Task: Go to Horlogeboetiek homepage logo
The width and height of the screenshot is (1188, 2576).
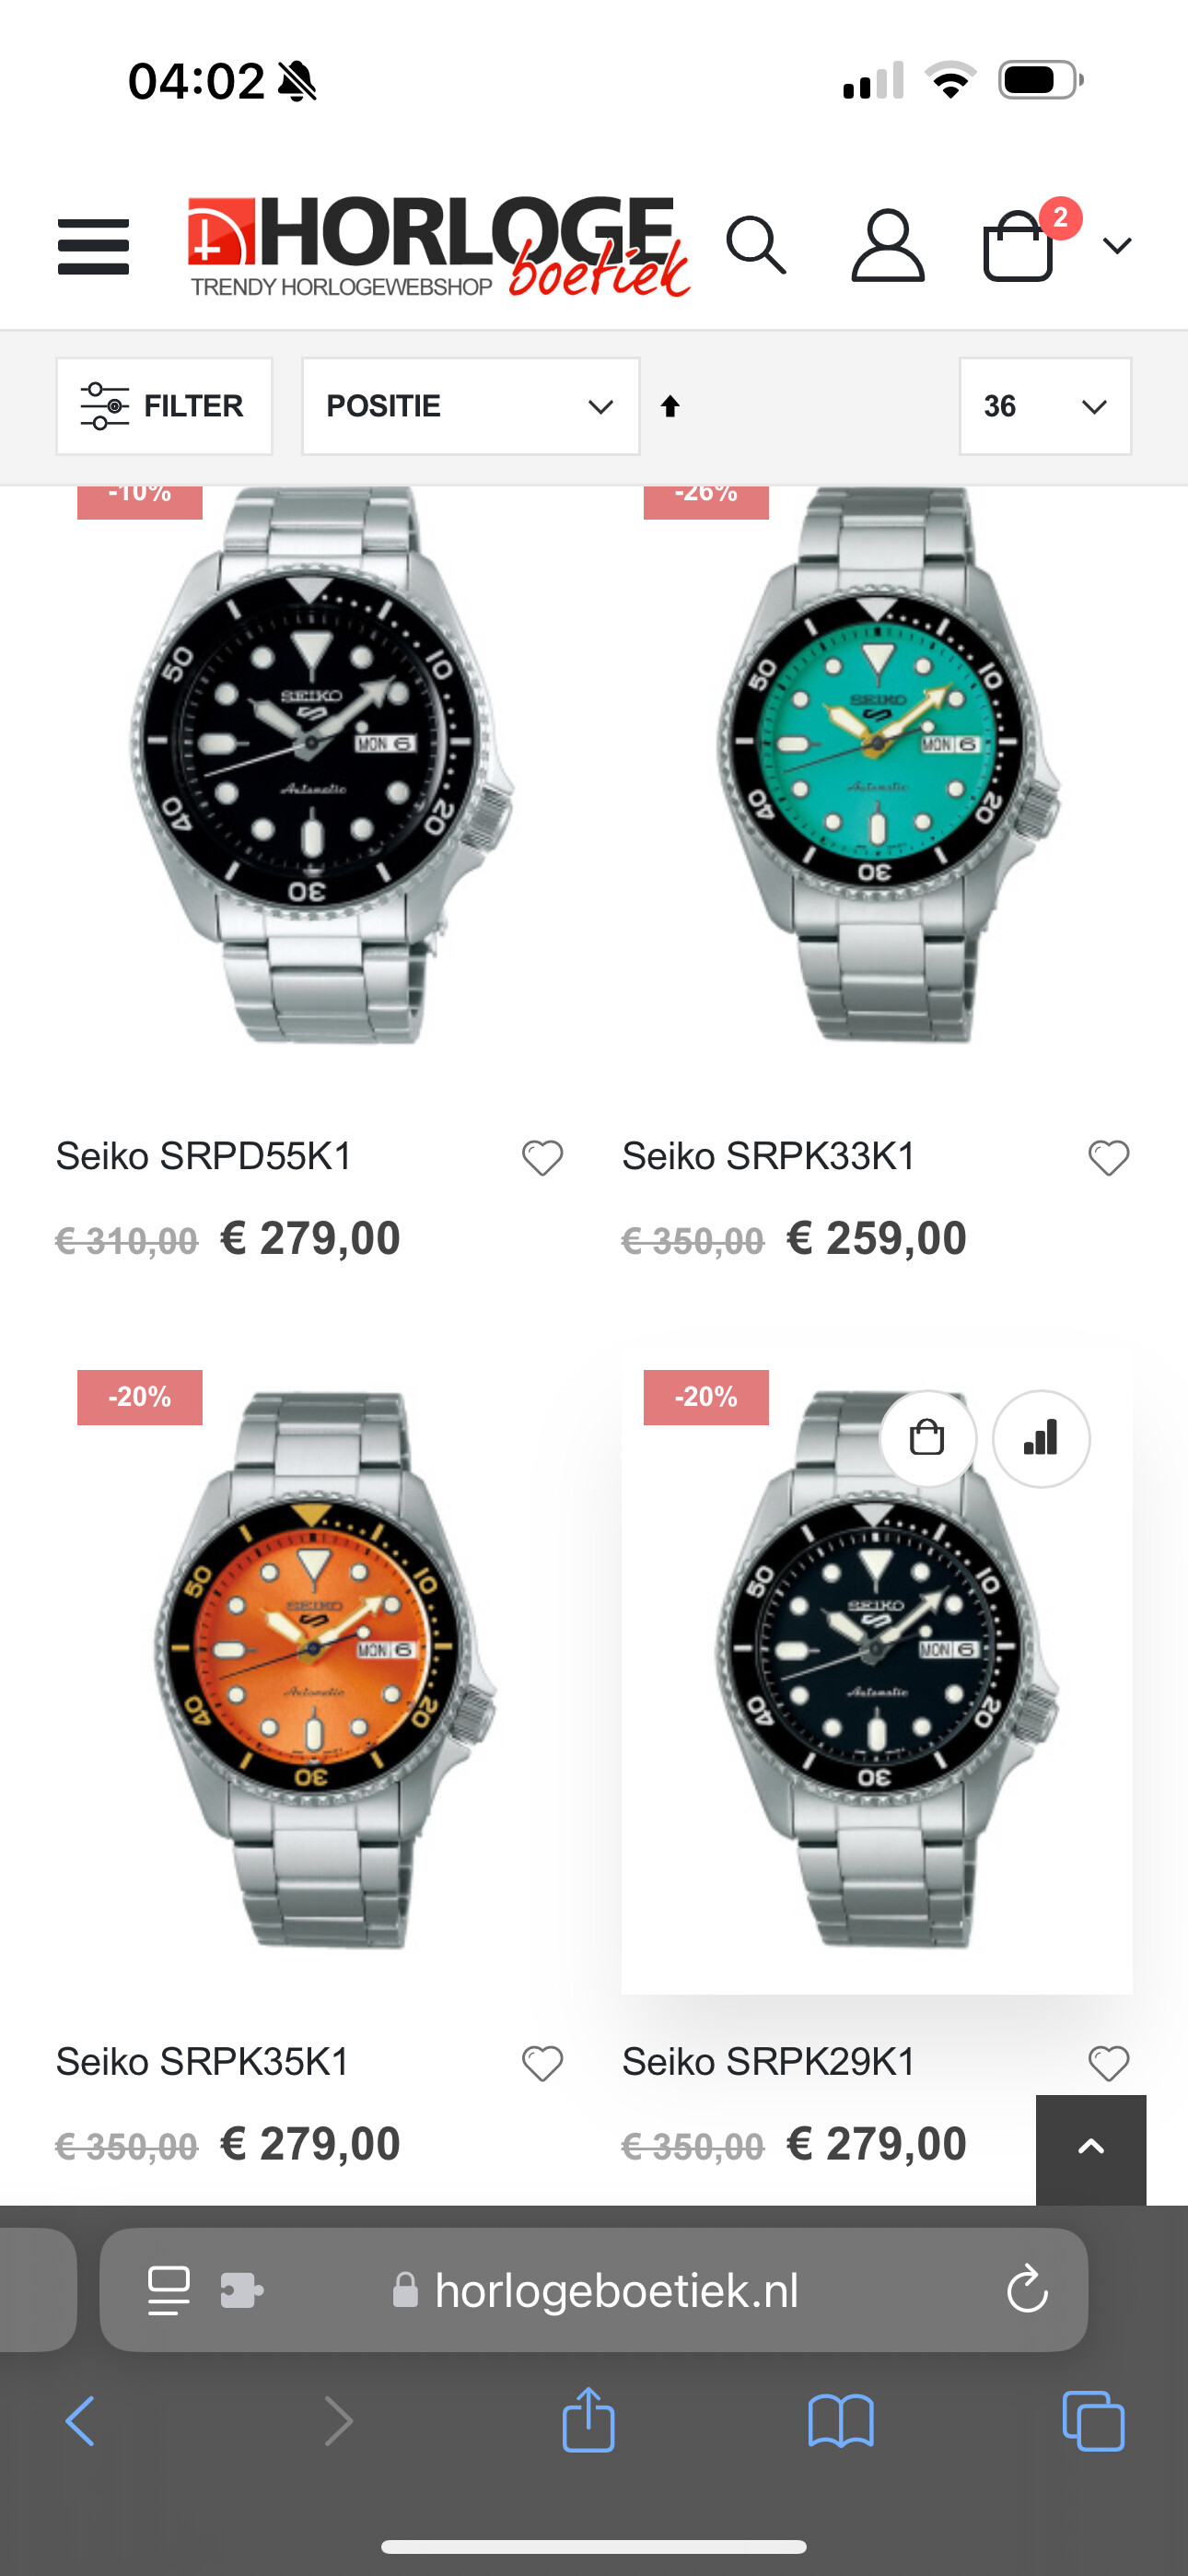Action: 439,246
